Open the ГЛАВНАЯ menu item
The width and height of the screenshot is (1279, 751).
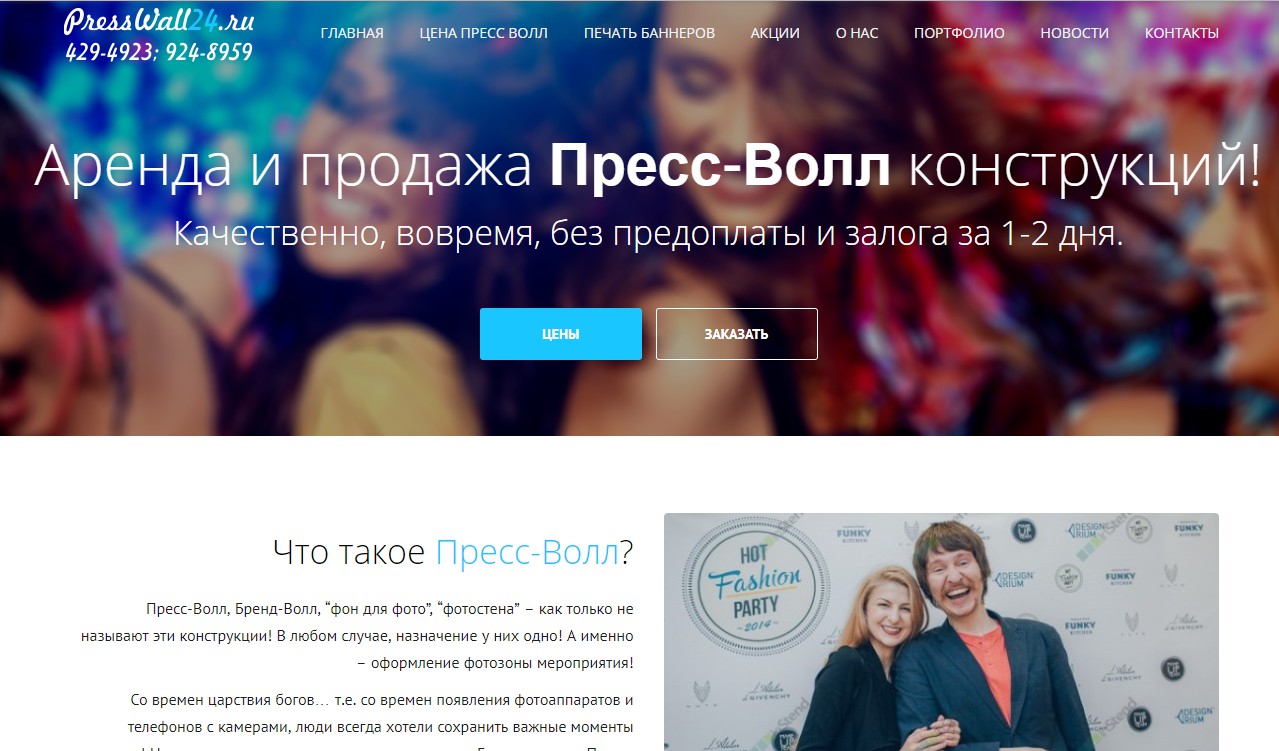tap(352, 33)
